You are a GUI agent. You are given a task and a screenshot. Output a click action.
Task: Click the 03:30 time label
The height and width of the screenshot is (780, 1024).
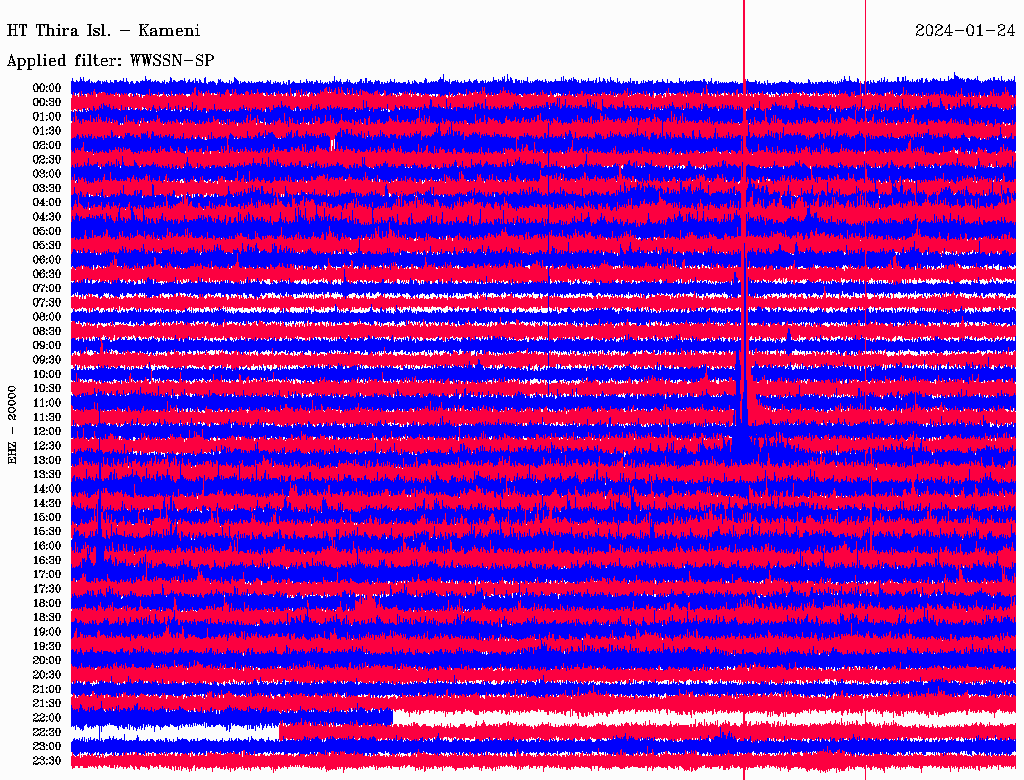(47, 188)
